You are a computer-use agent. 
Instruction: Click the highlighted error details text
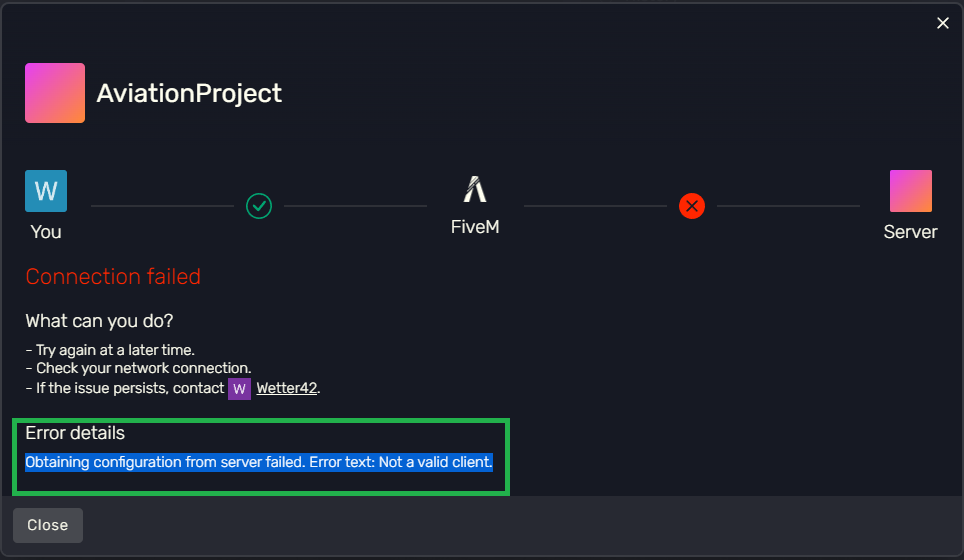tap(259, 462)
